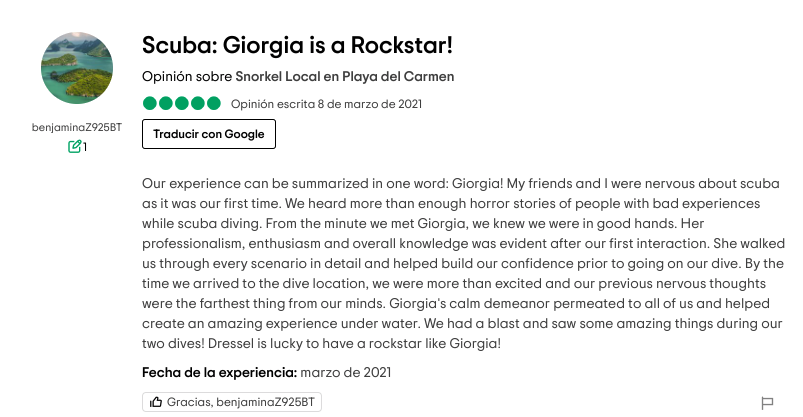The width and height of the screenshot is (803, 417).
Task: Click inside the review body paragraph
Action: (x=463, y=263)
